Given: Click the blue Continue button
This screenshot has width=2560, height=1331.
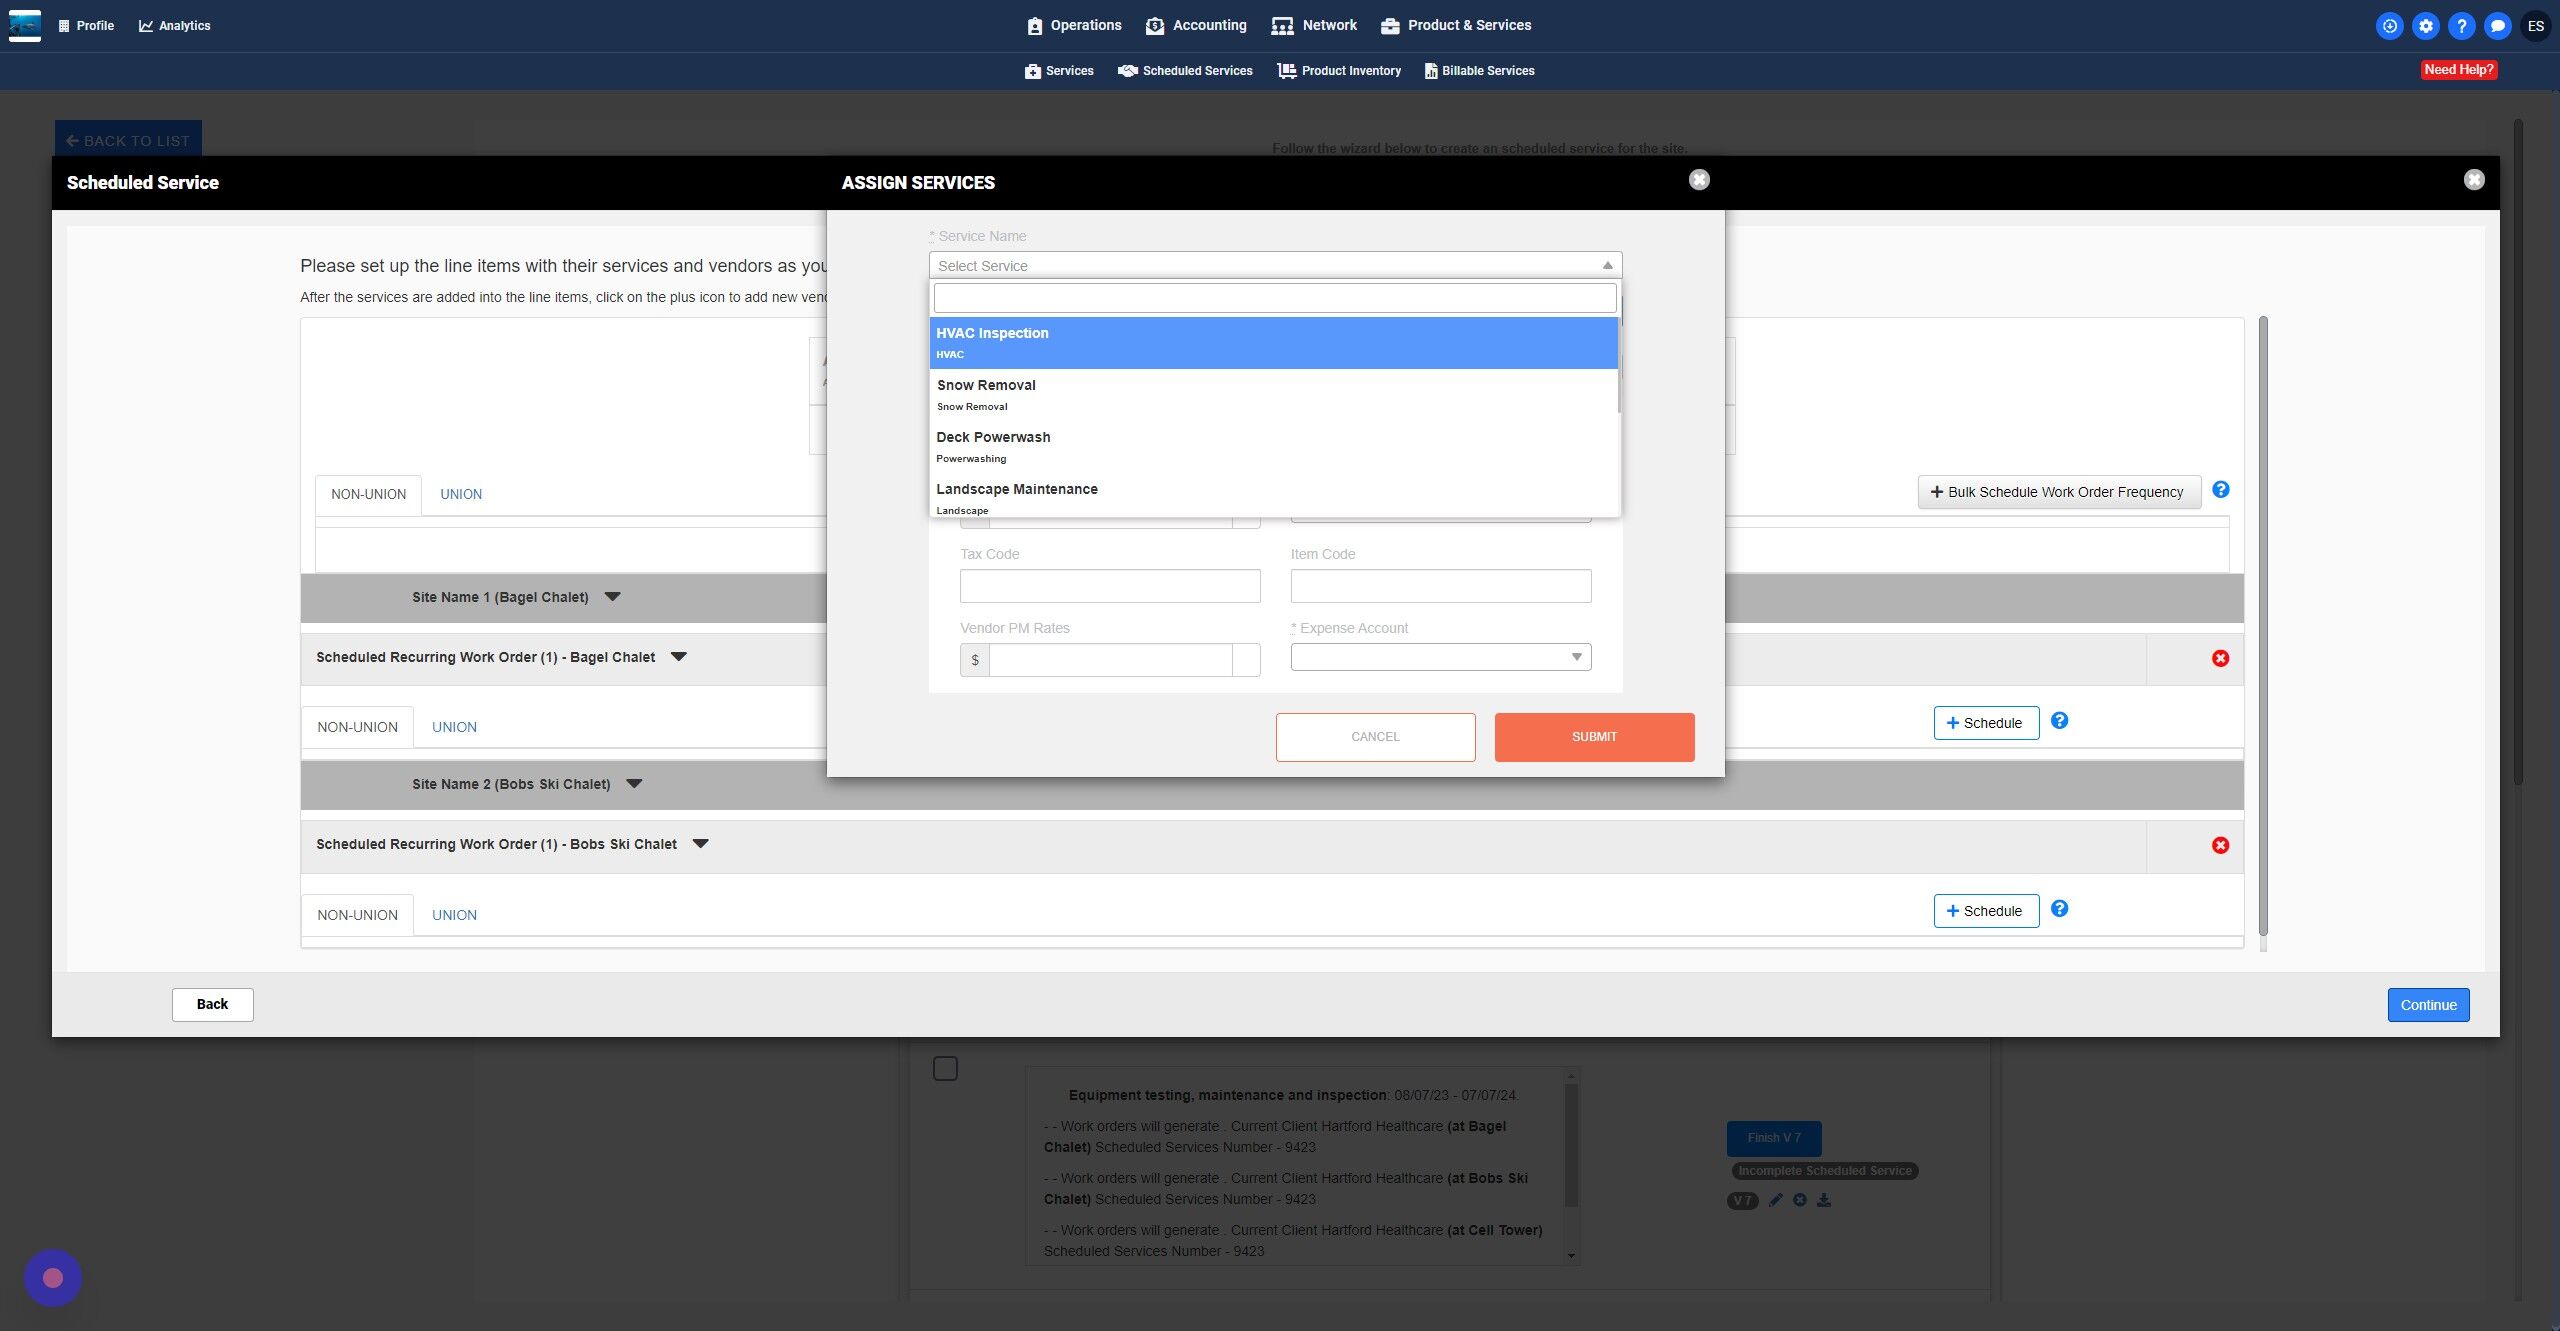Looking at the screenshot, I should click(x=2428, y=1005).
